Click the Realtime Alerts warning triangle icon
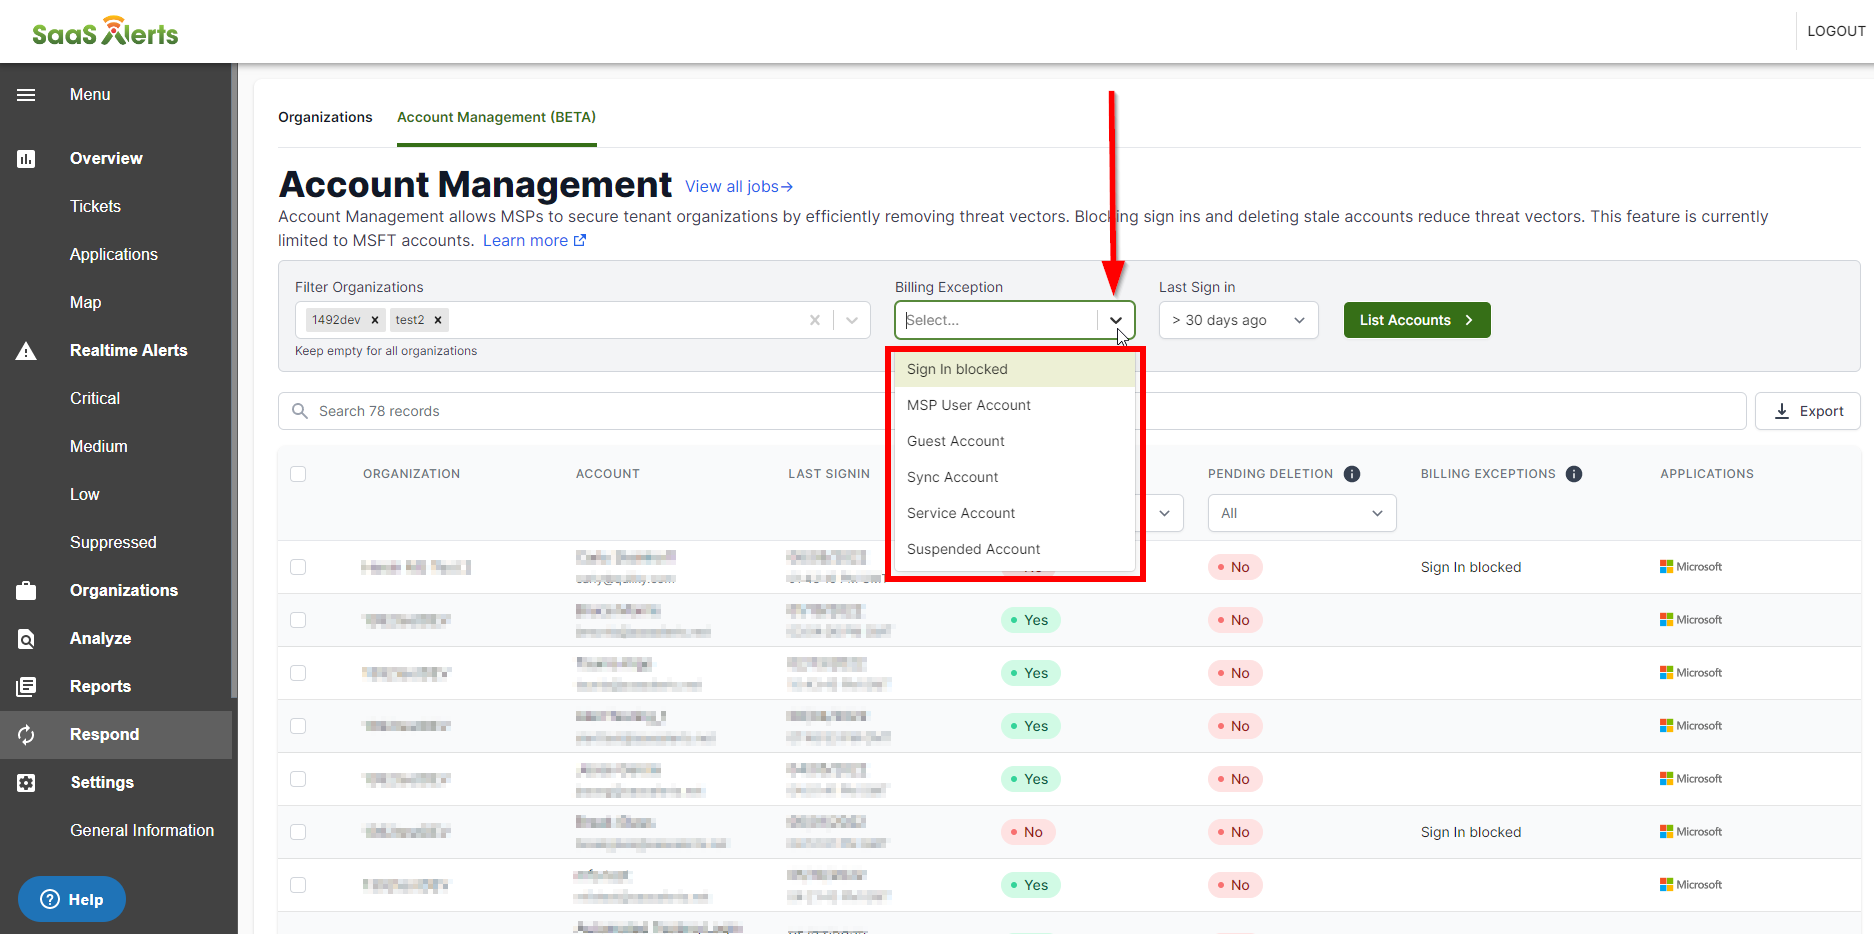The height and width of the screenshot is (934, 1874). click(x=26, y=351)
